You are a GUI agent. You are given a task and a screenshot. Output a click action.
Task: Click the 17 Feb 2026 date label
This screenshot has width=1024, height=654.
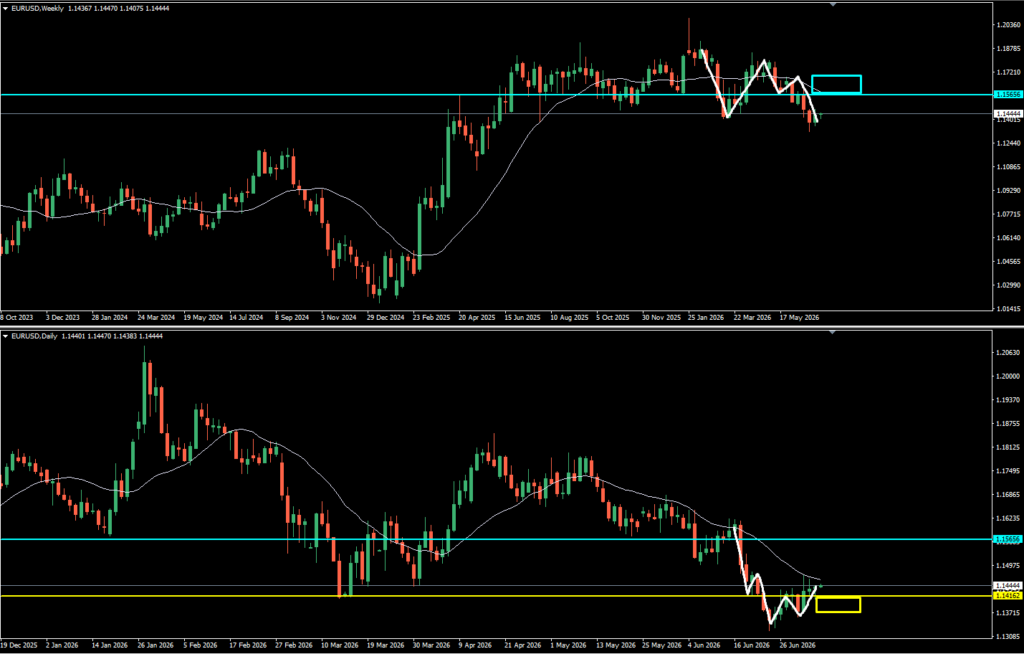click(248, 646)
